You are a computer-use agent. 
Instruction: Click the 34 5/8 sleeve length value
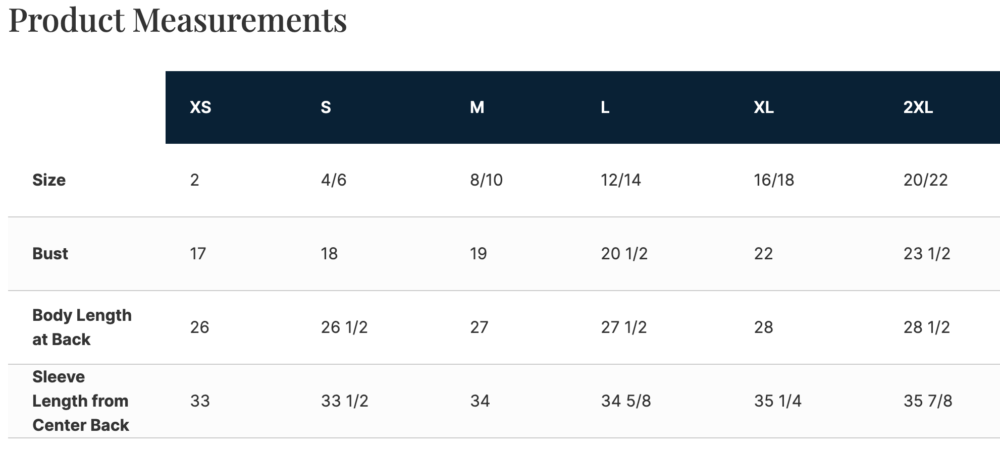(625, 401)
